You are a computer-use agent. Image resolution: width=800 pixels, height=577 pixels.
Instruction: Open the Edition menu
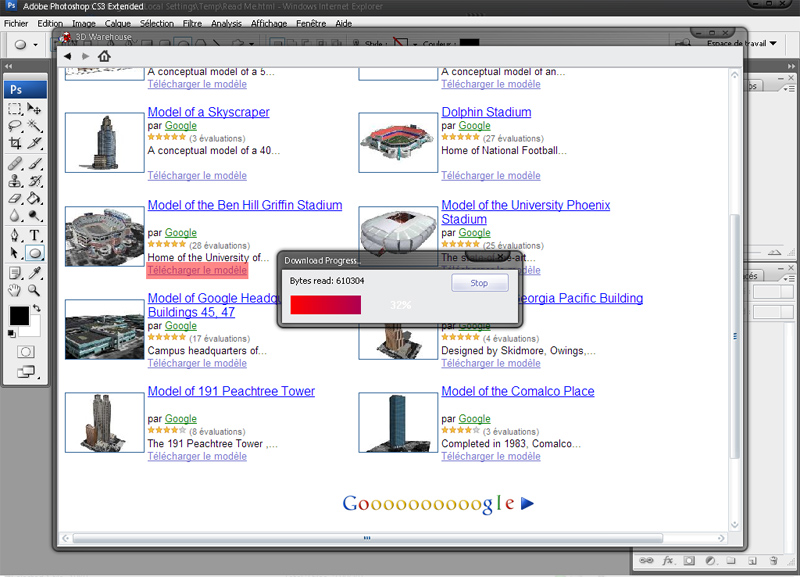[50, 23]
